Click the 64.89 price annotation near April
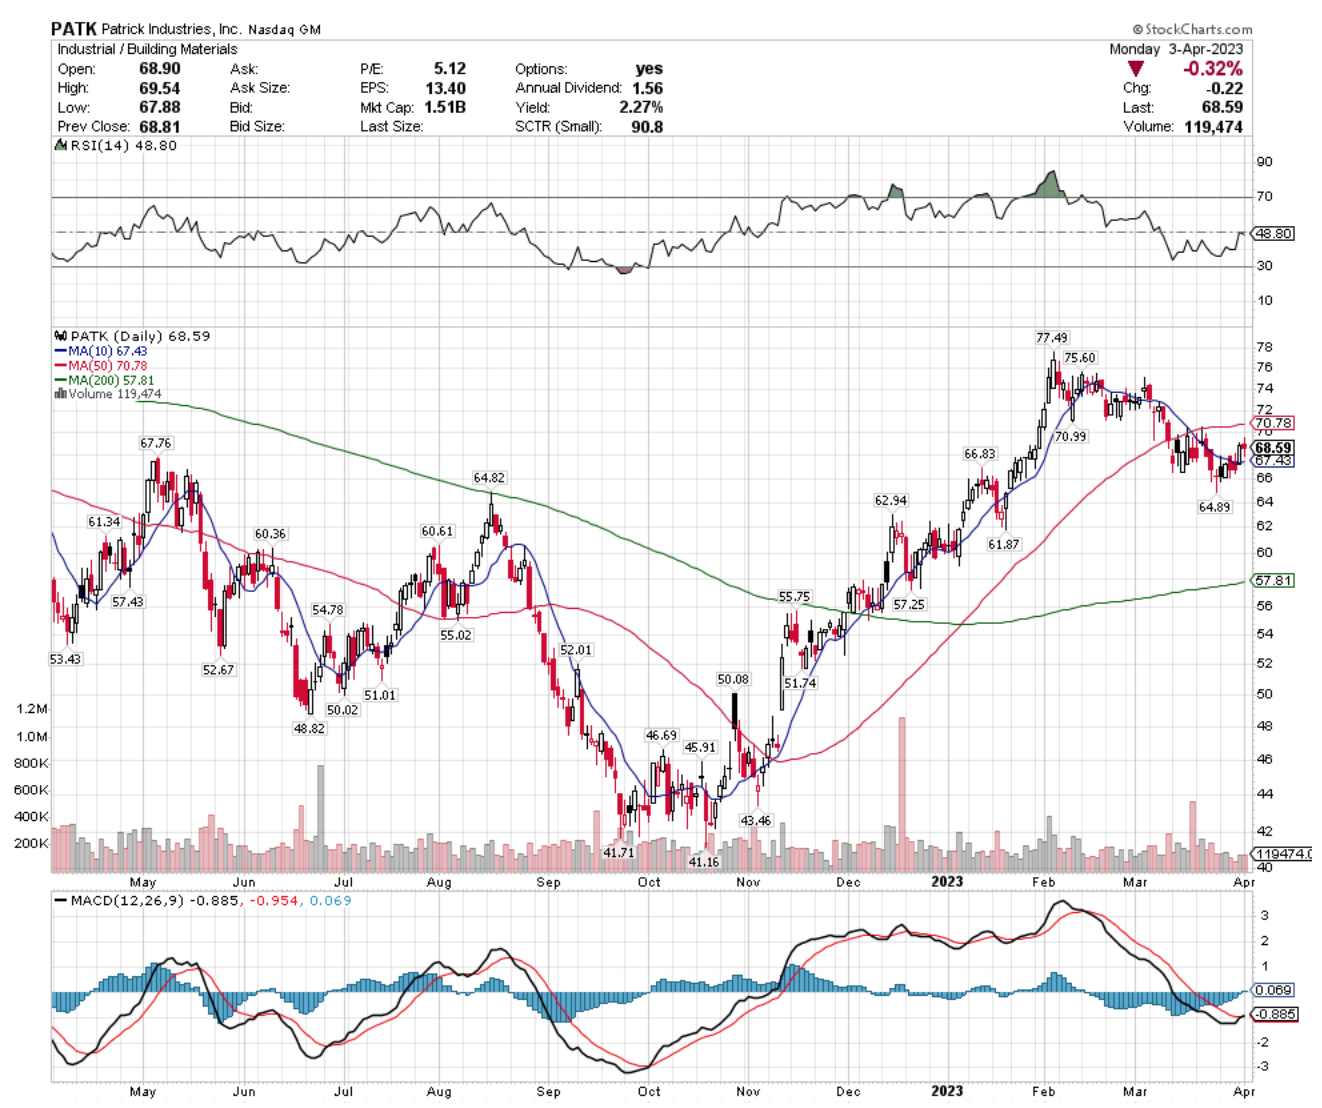The width and height of the screenshot is (1322, 1108). pyautogui.click(x=1214, y=507)
